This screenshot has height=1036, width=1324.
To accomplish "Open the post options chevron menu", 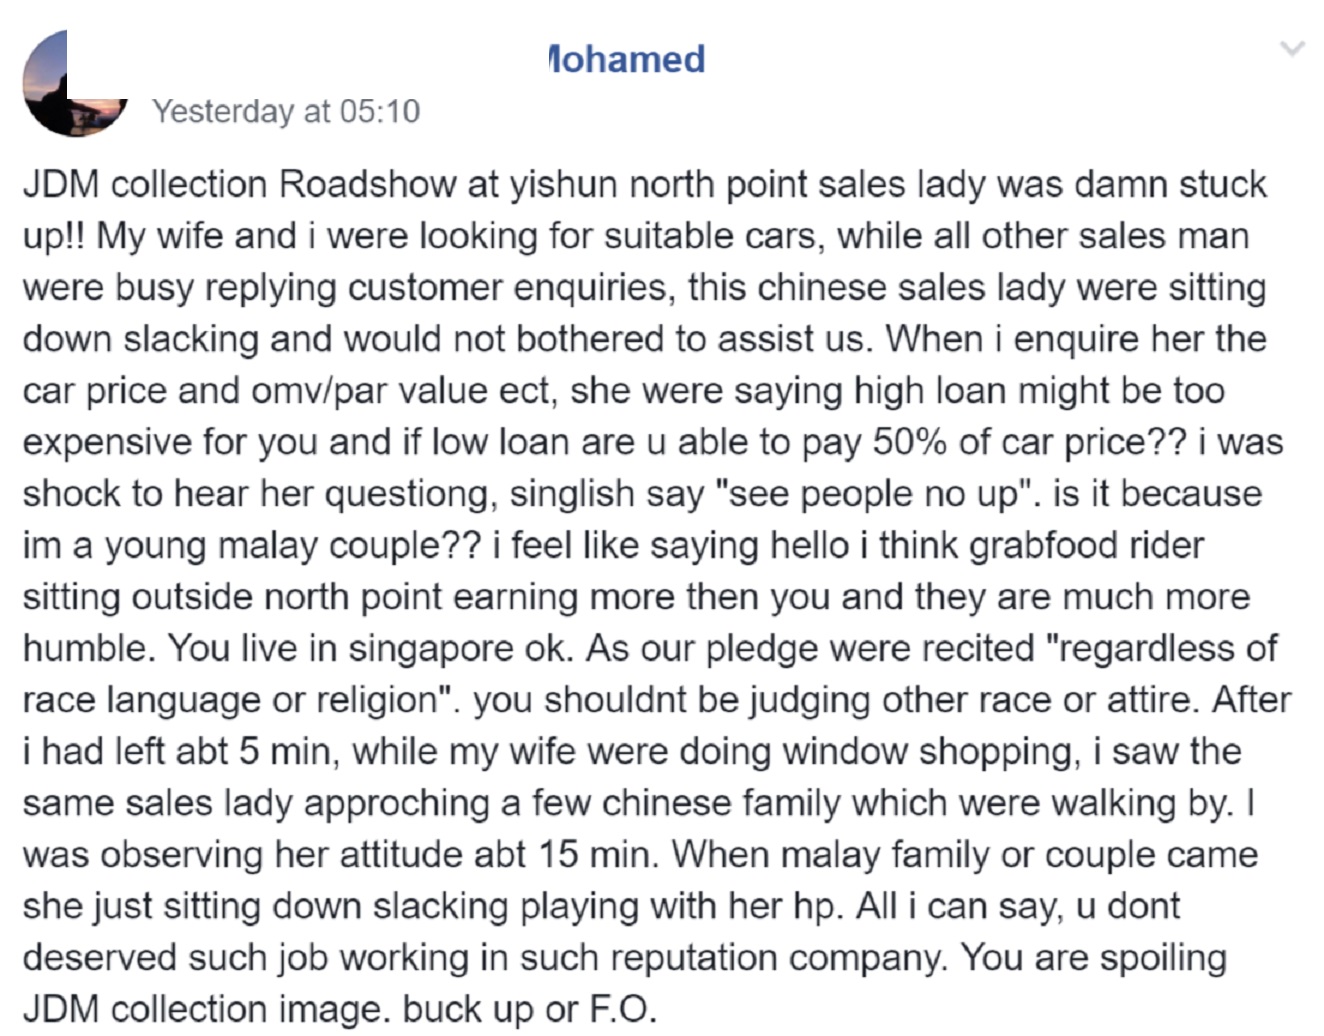I will [1292, 48].
